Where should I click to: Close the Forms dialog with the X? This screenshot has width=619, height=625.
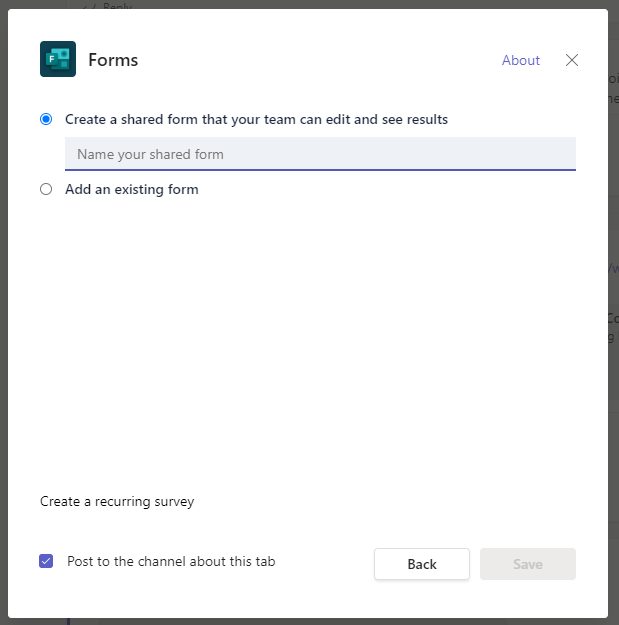tap(572, 60)
